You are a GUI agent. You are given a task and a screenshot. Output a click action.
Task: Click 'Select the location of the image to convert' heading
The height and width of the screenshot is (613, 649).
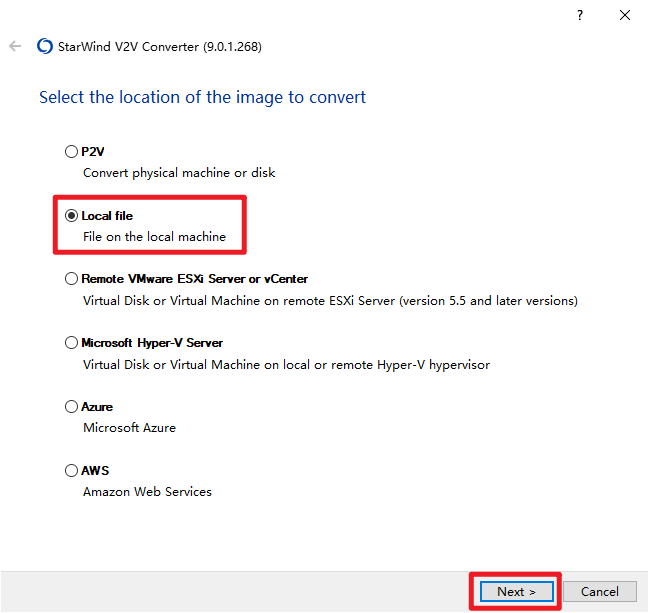202,98
